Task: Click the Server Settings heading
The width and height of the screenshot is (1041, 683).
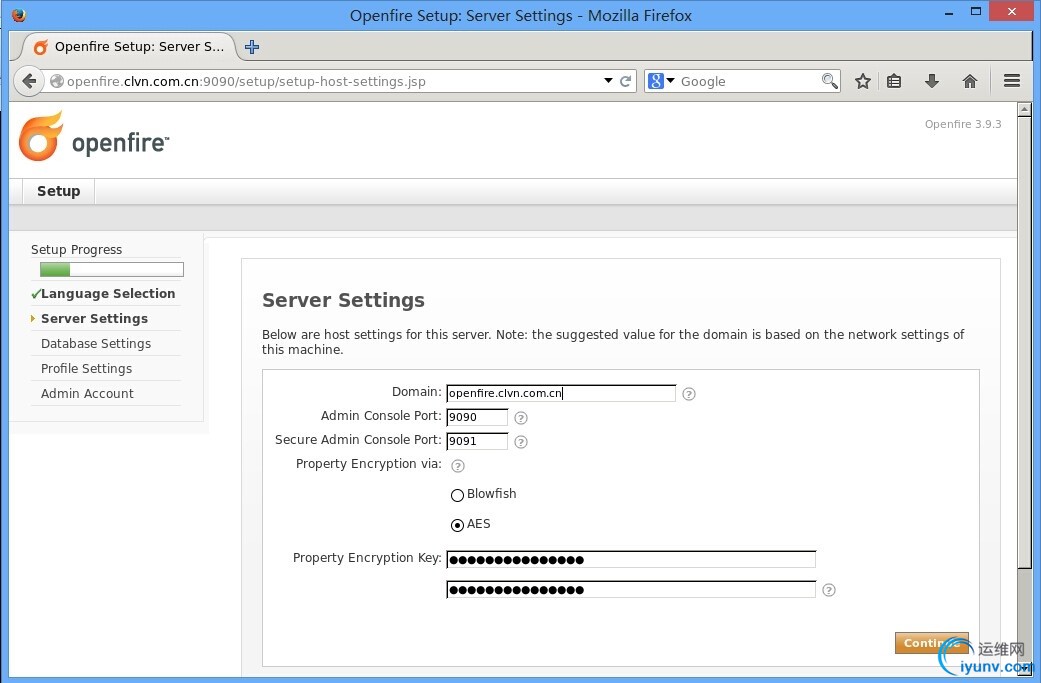Action: click(x=343, y=300)
